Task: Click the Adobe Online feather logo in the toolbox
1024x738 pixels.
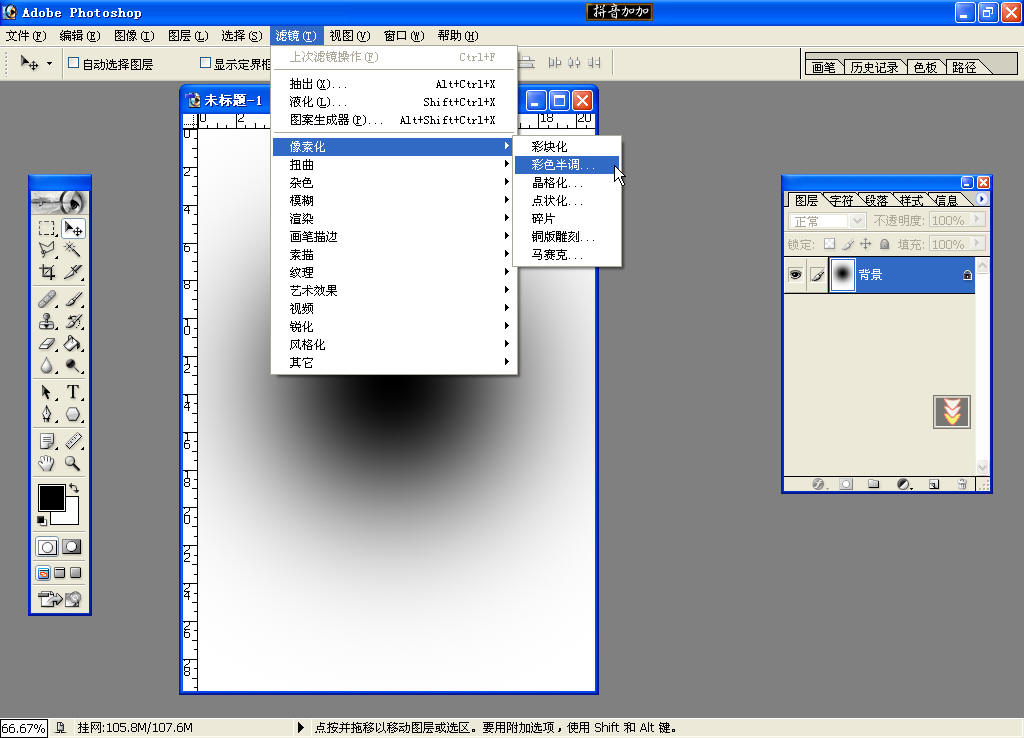Action: click(59, 202)
